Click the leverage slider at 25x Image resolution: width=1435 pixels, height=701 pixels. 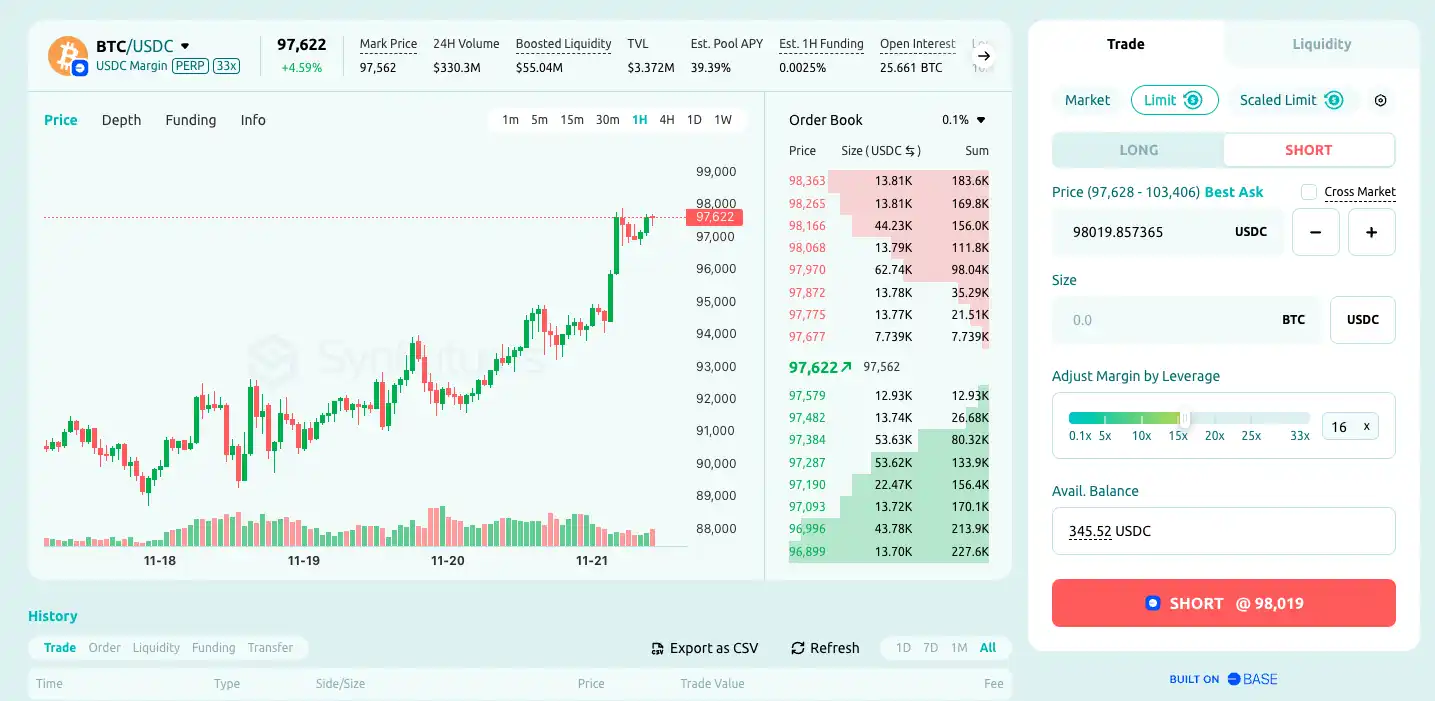(x=1251, y=418)
